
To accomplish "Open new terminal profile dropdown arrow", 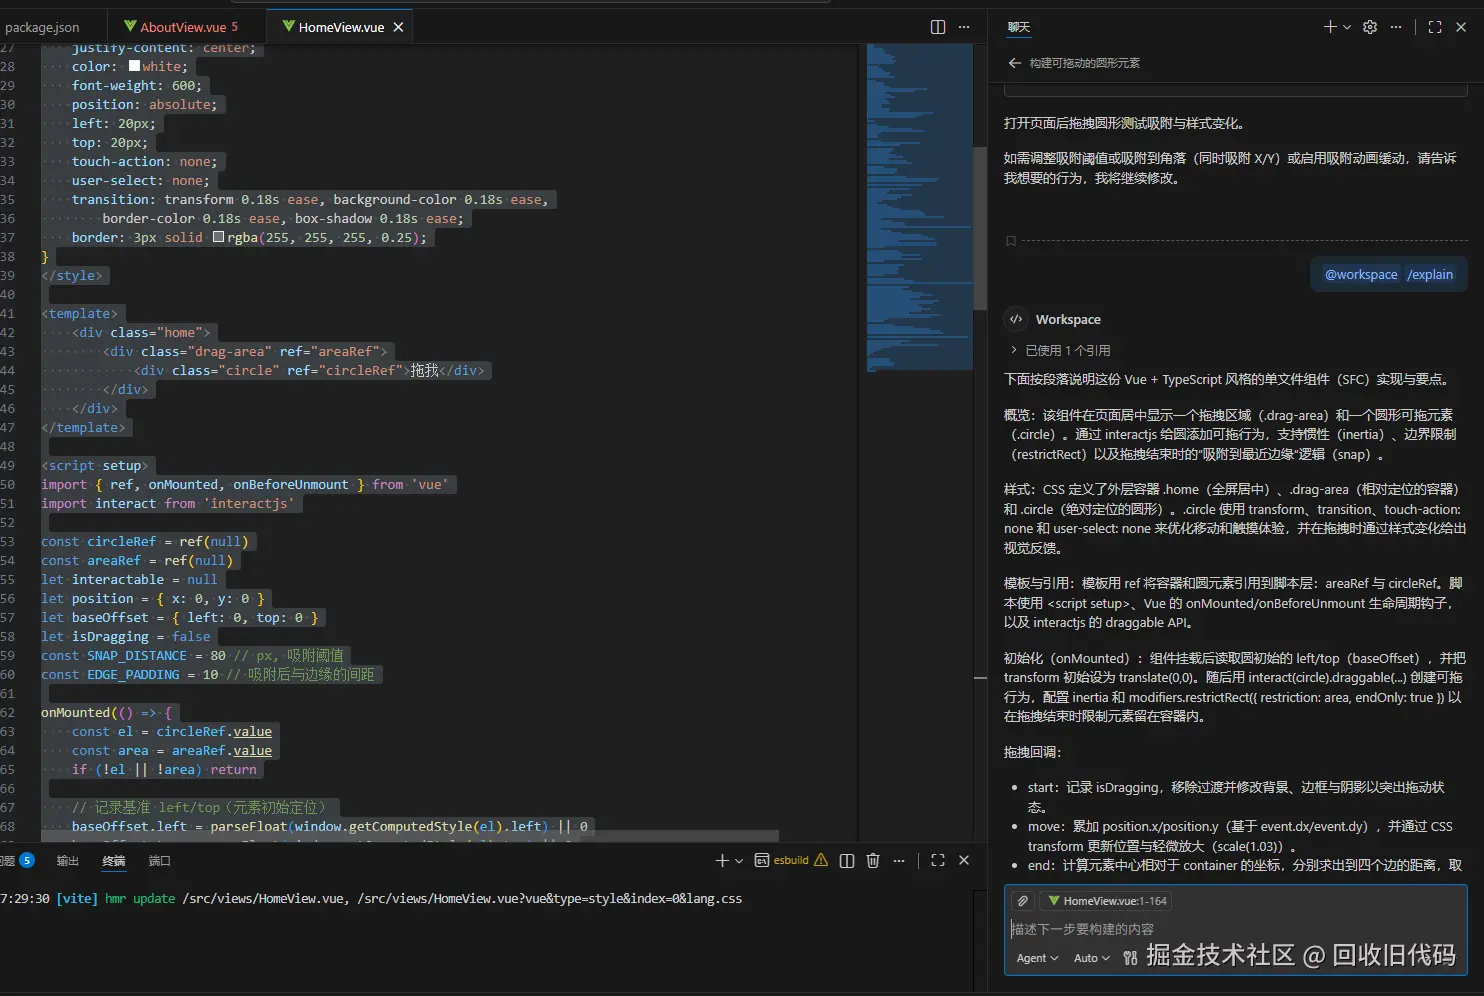I will click(x=739, y=860).
